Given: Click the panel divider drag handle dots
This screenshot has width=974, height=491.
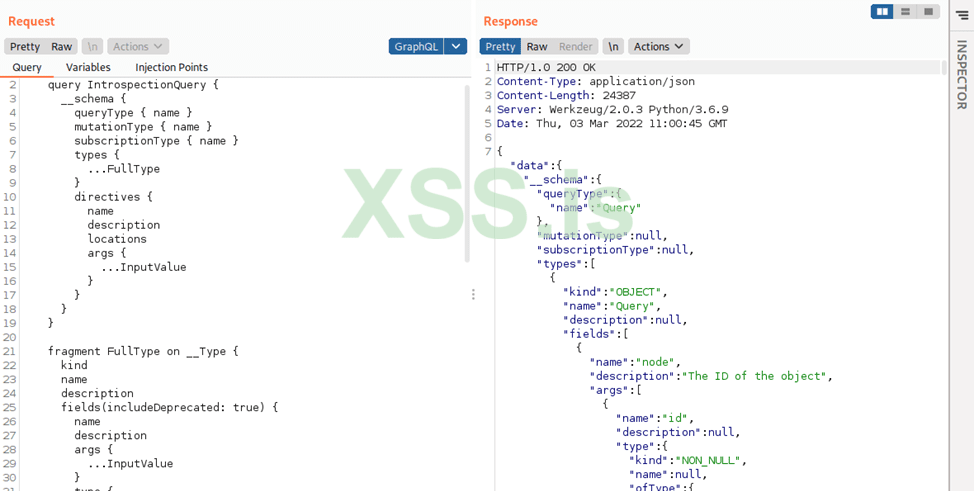Looking at the screenshot, I should pyautogui.click(x=473, y=294).
